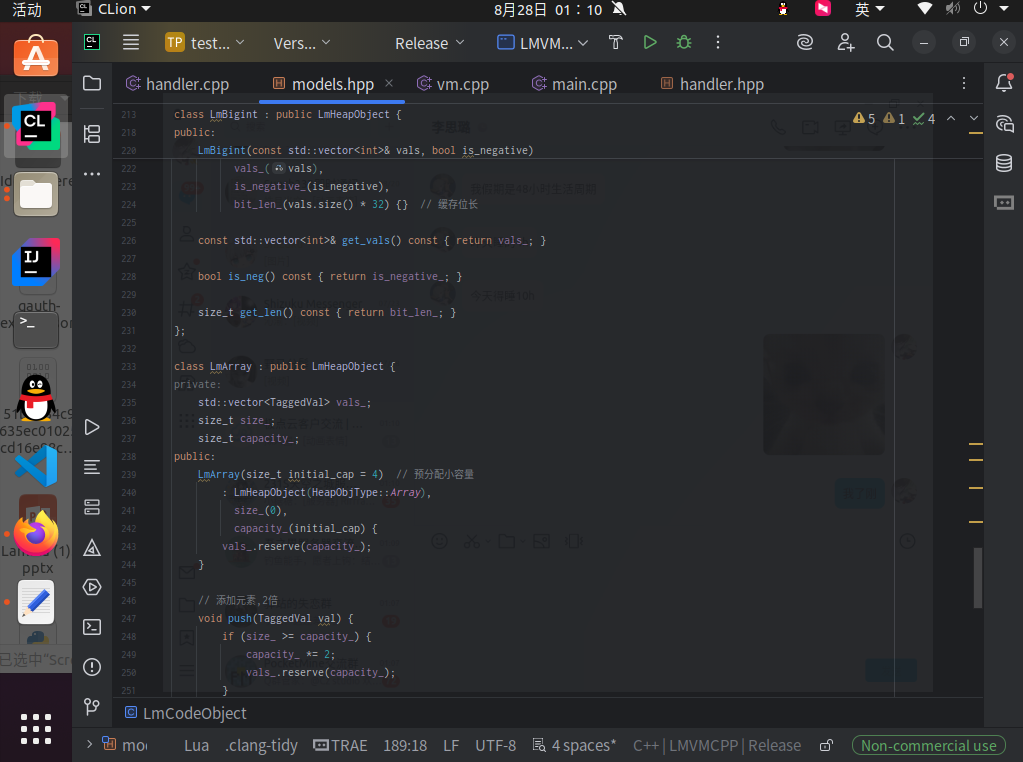
Task: Open the Notifications panel bell icon
Action: click(x=1004, y=83)
